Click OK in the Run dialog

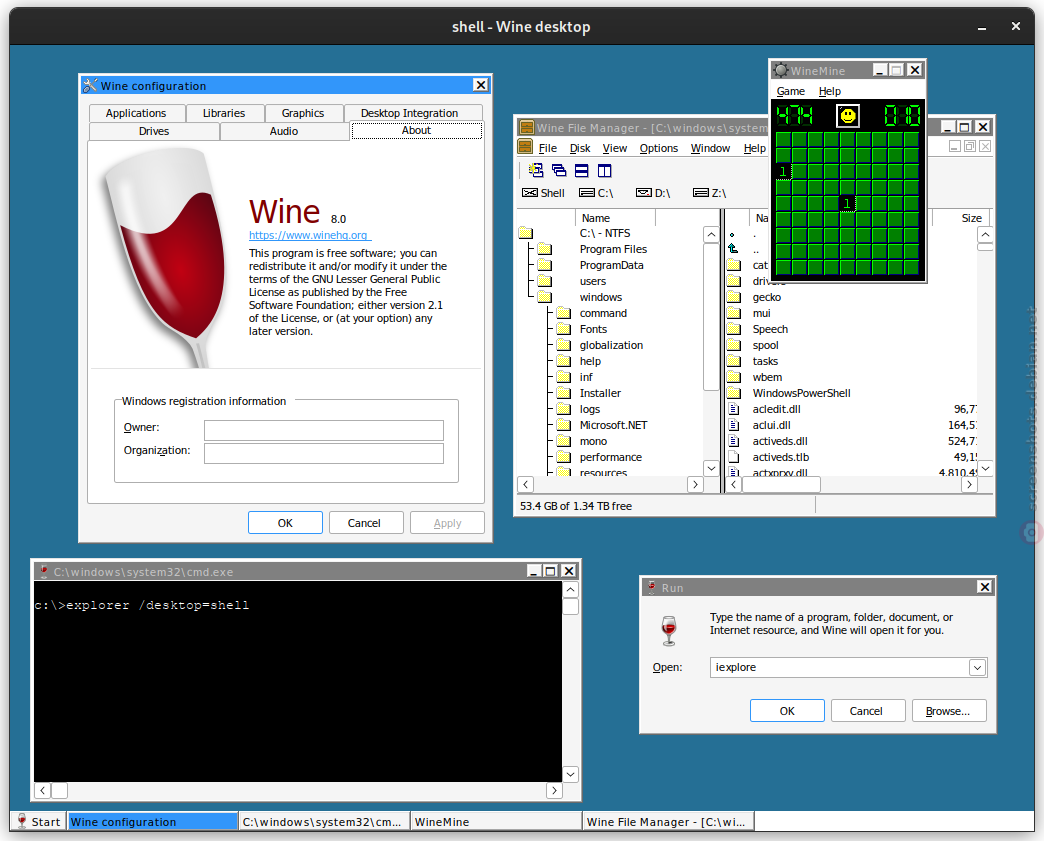787,710
